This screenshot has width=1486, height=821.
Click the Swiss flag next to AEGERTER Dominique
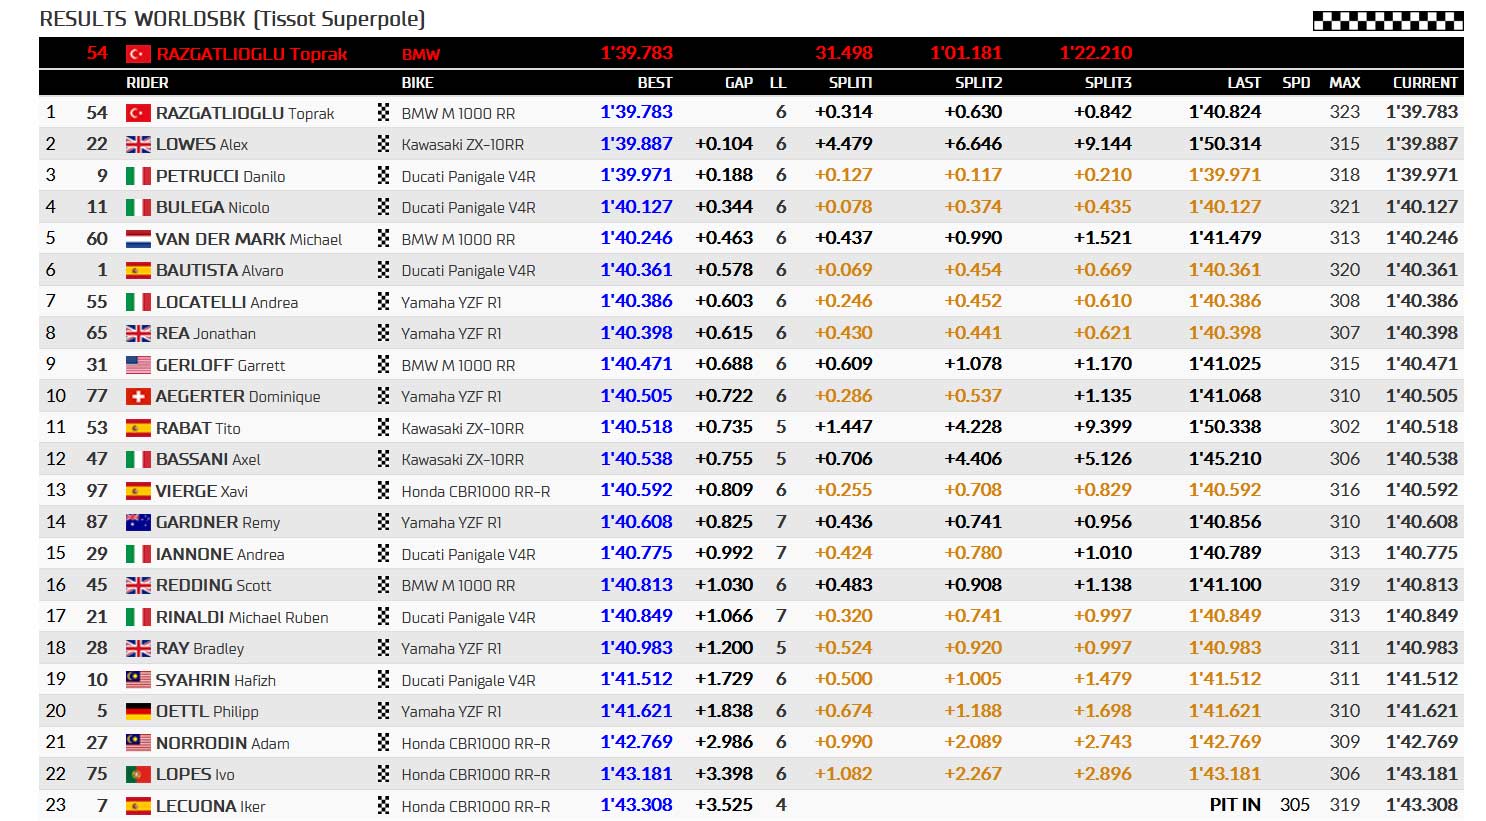tap(138, 397)
